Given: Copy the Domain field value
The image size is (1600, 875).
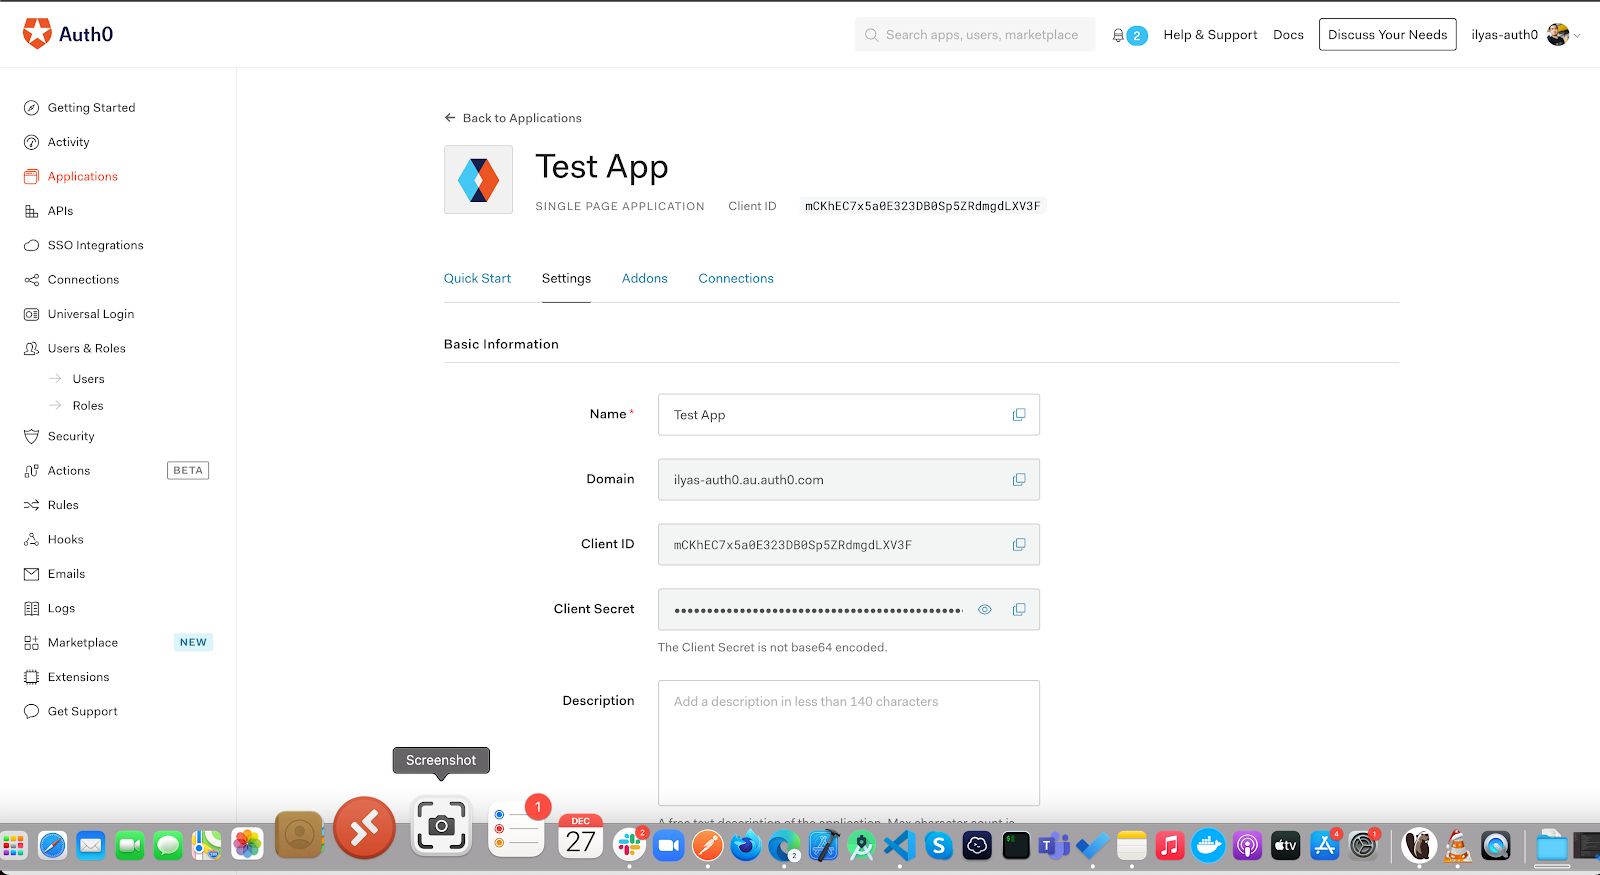Looking at the screenshot, I should point(1019,480).
